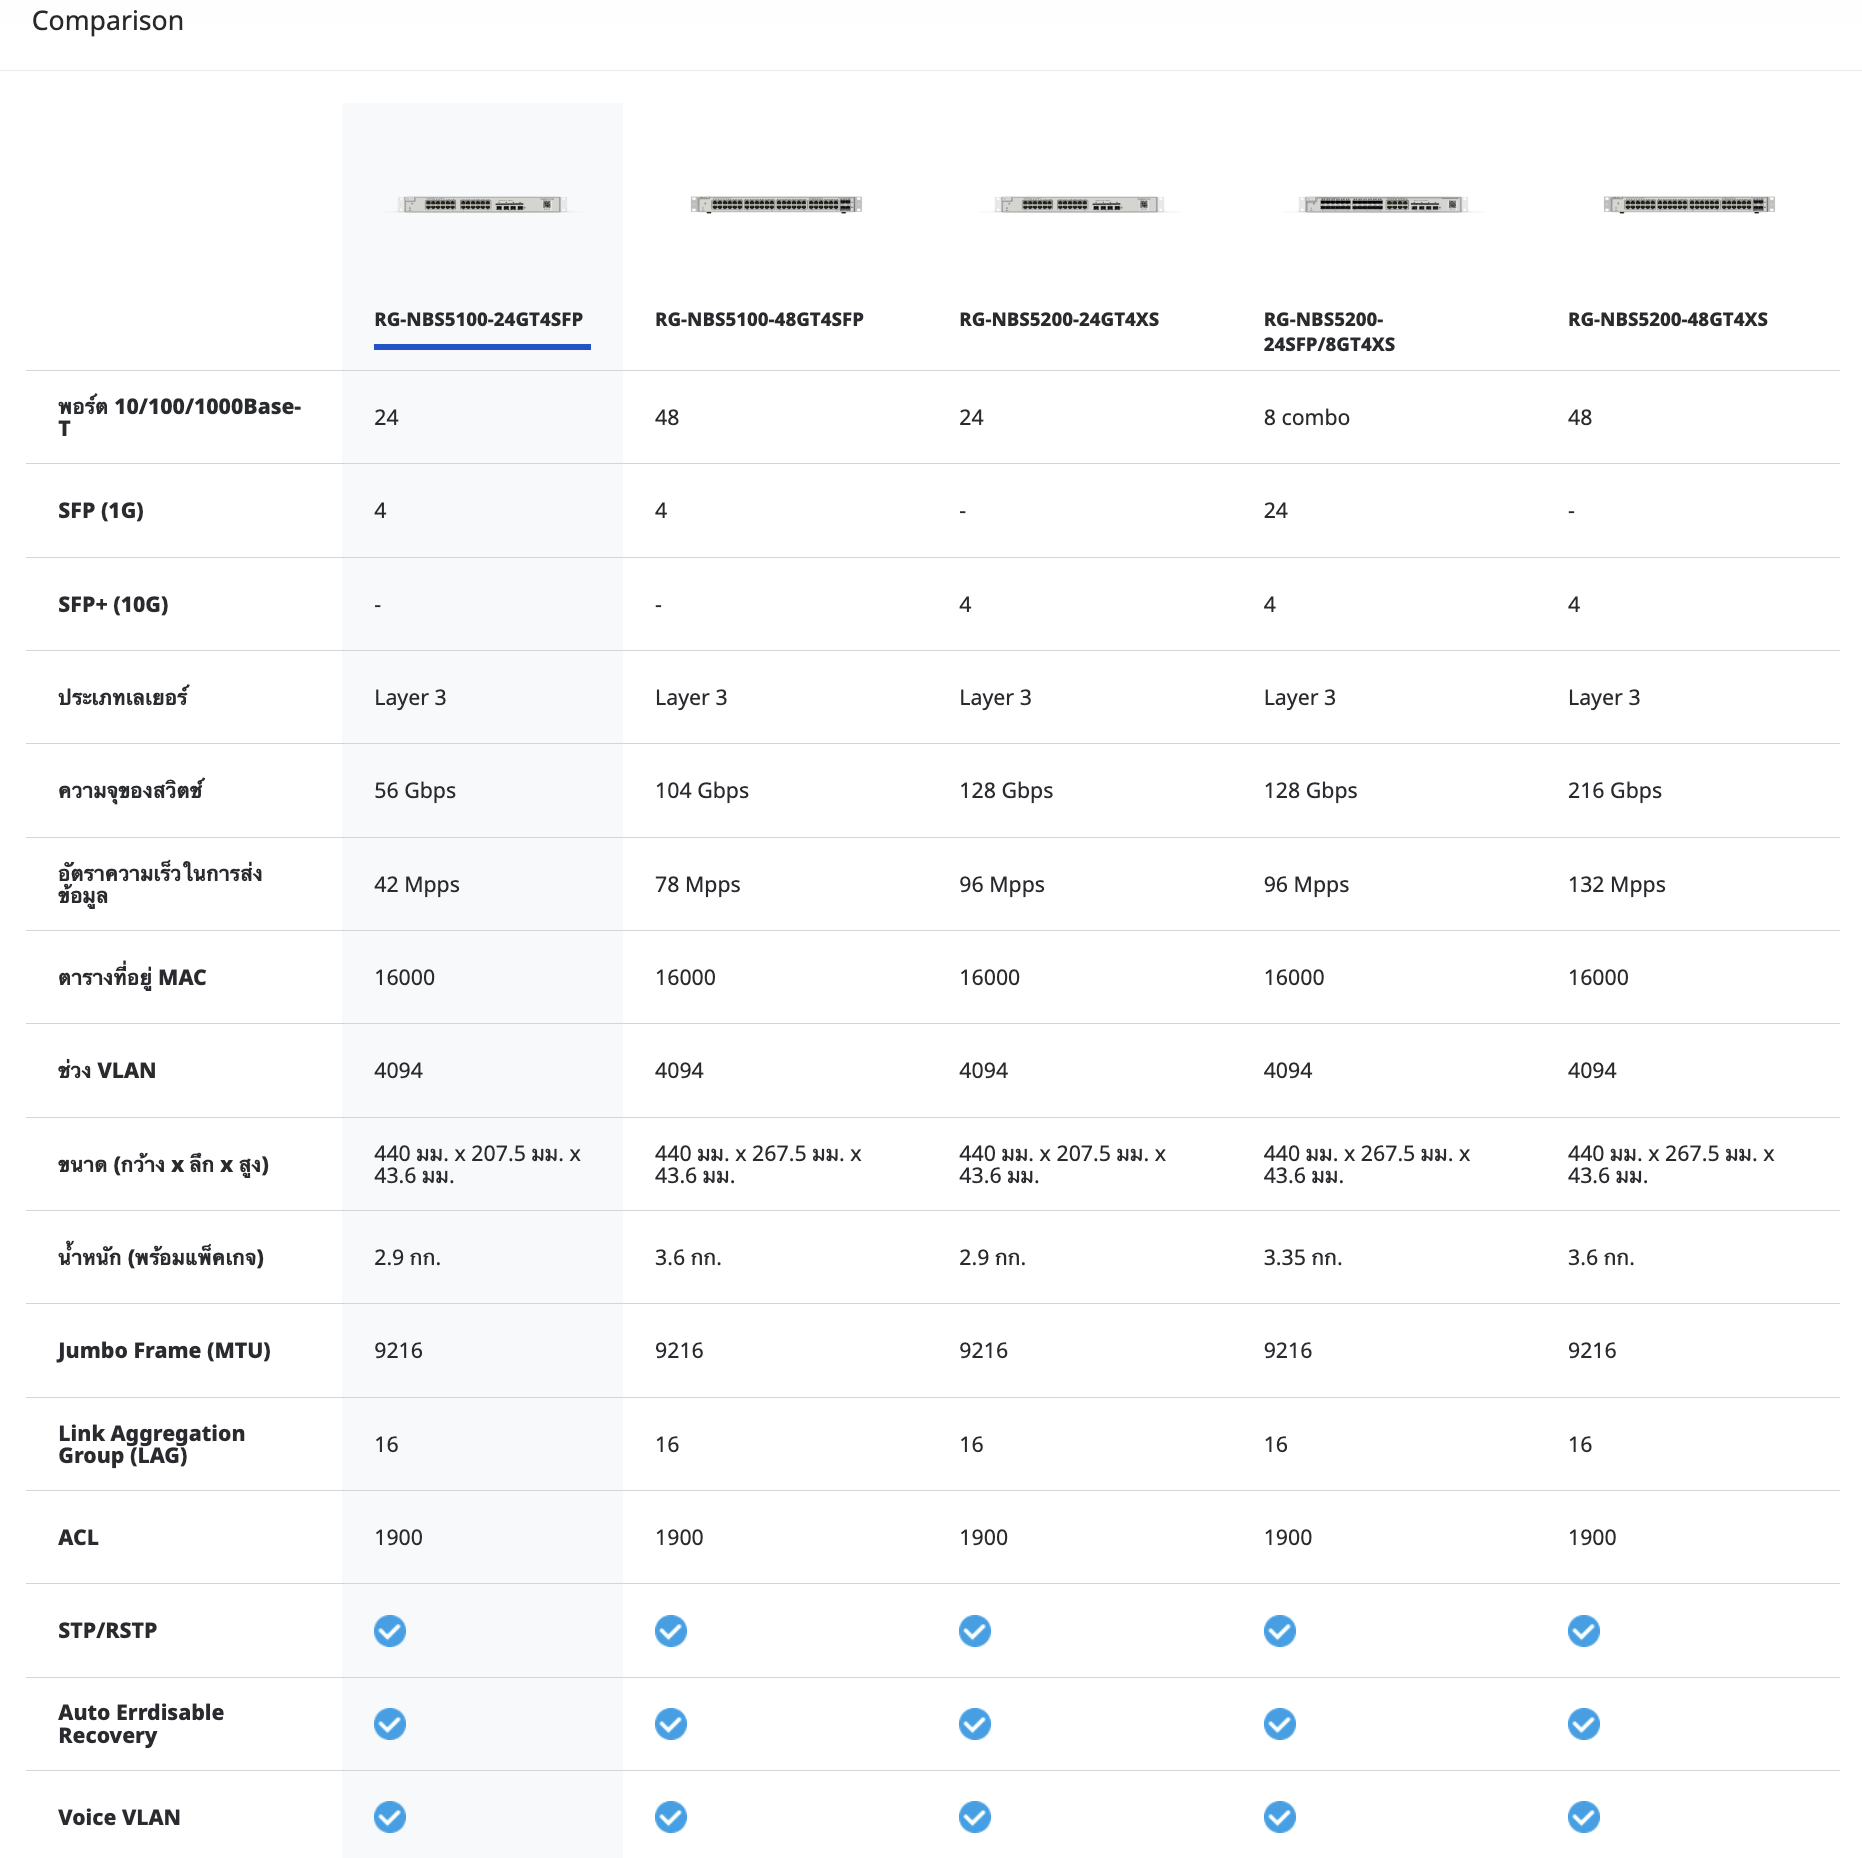Click Auto Errdisable Recovery checkmark for RG-NBS5100-48GT4SFP
Viewport: 1862px width, 1858px height.
coord(671,1724)
